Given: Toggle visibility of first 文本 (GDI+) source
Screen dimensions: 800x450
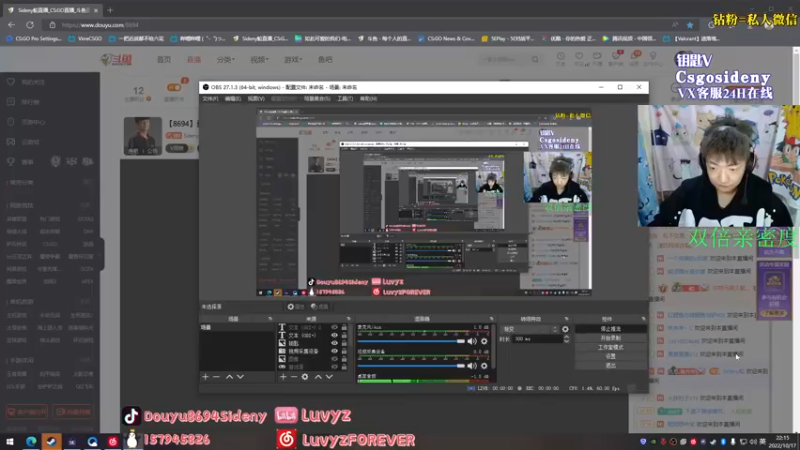Looking at the screenshot, I should click(x=334, y=328).
